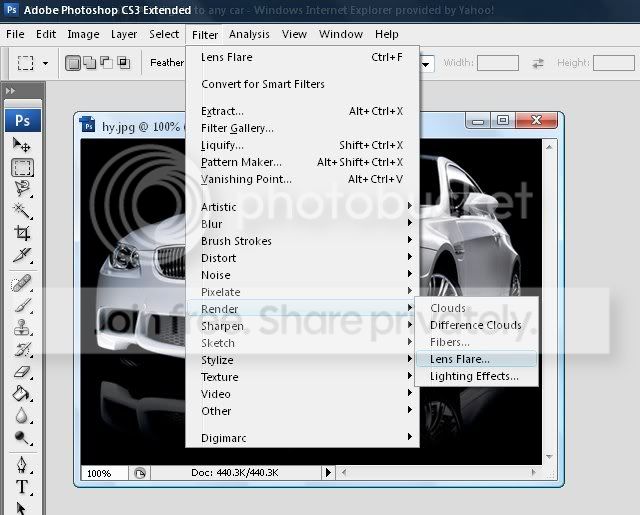Click the hy.jpg document Ps icon
The width and height of the screenshot is (640, 515).
pos(88,124)
